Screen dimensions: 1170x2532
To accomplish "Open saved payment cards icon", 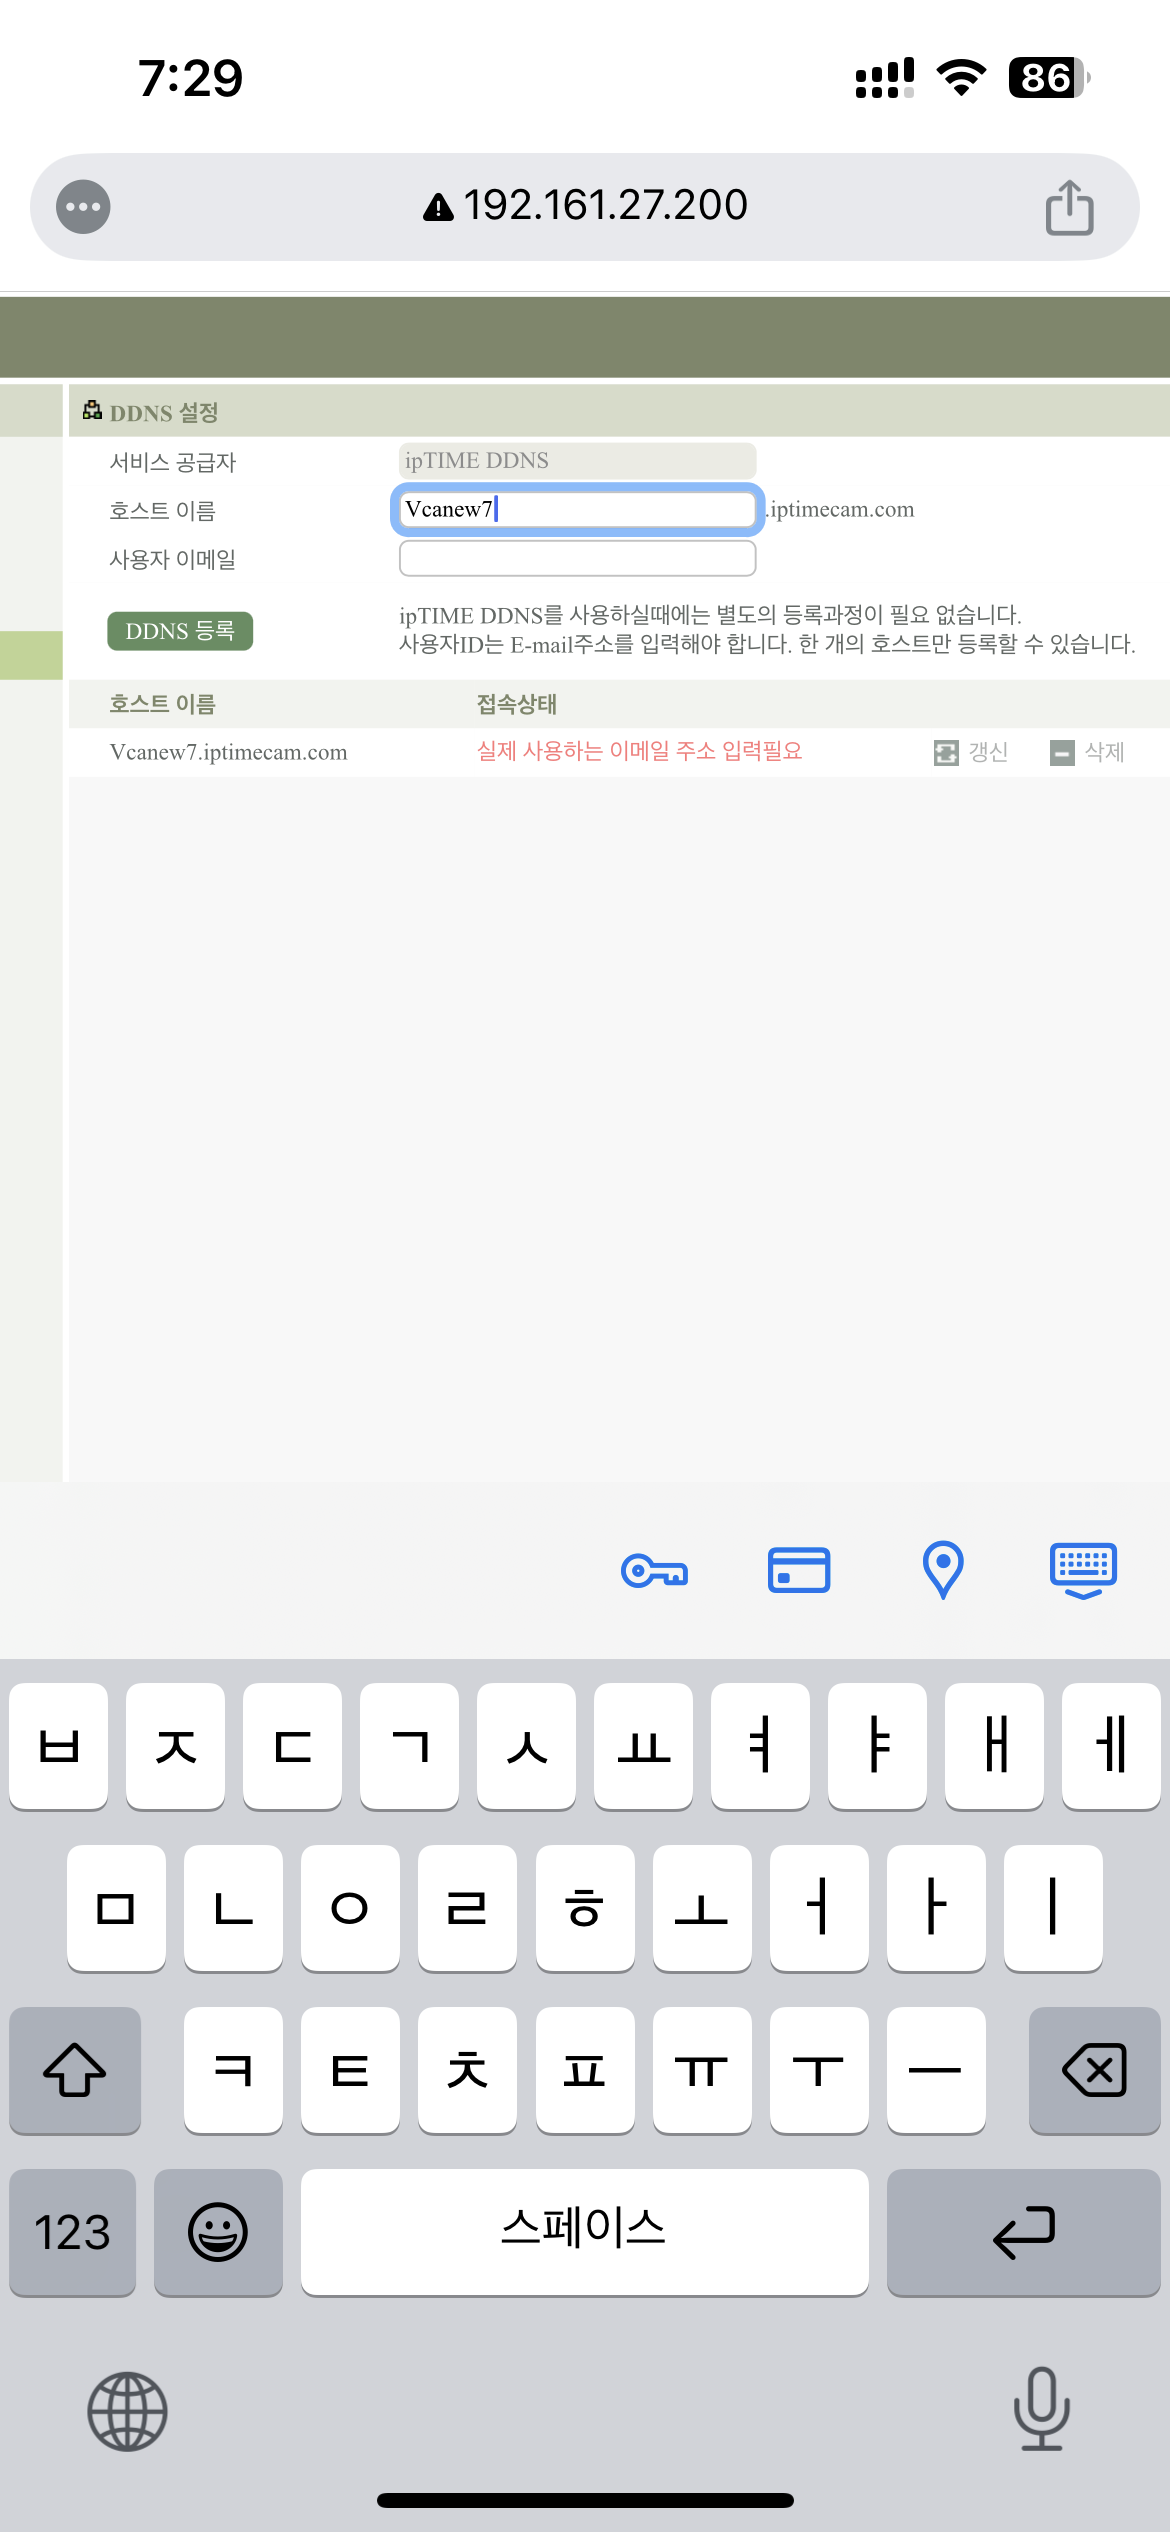I will (x=798, y=1570).
